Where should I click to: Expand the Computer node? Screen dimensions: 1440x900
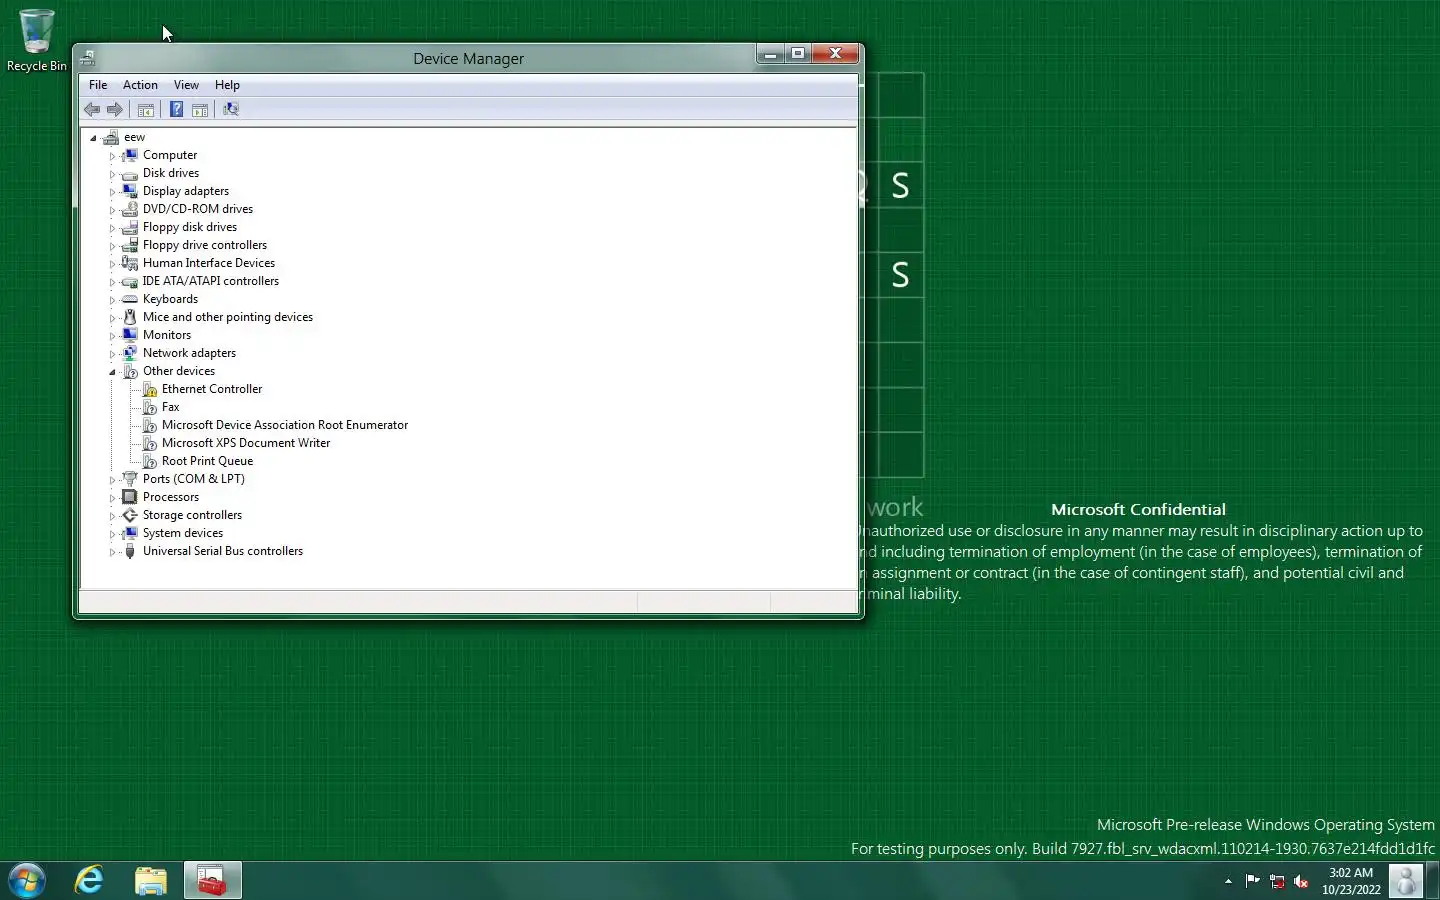click(112, 156)
